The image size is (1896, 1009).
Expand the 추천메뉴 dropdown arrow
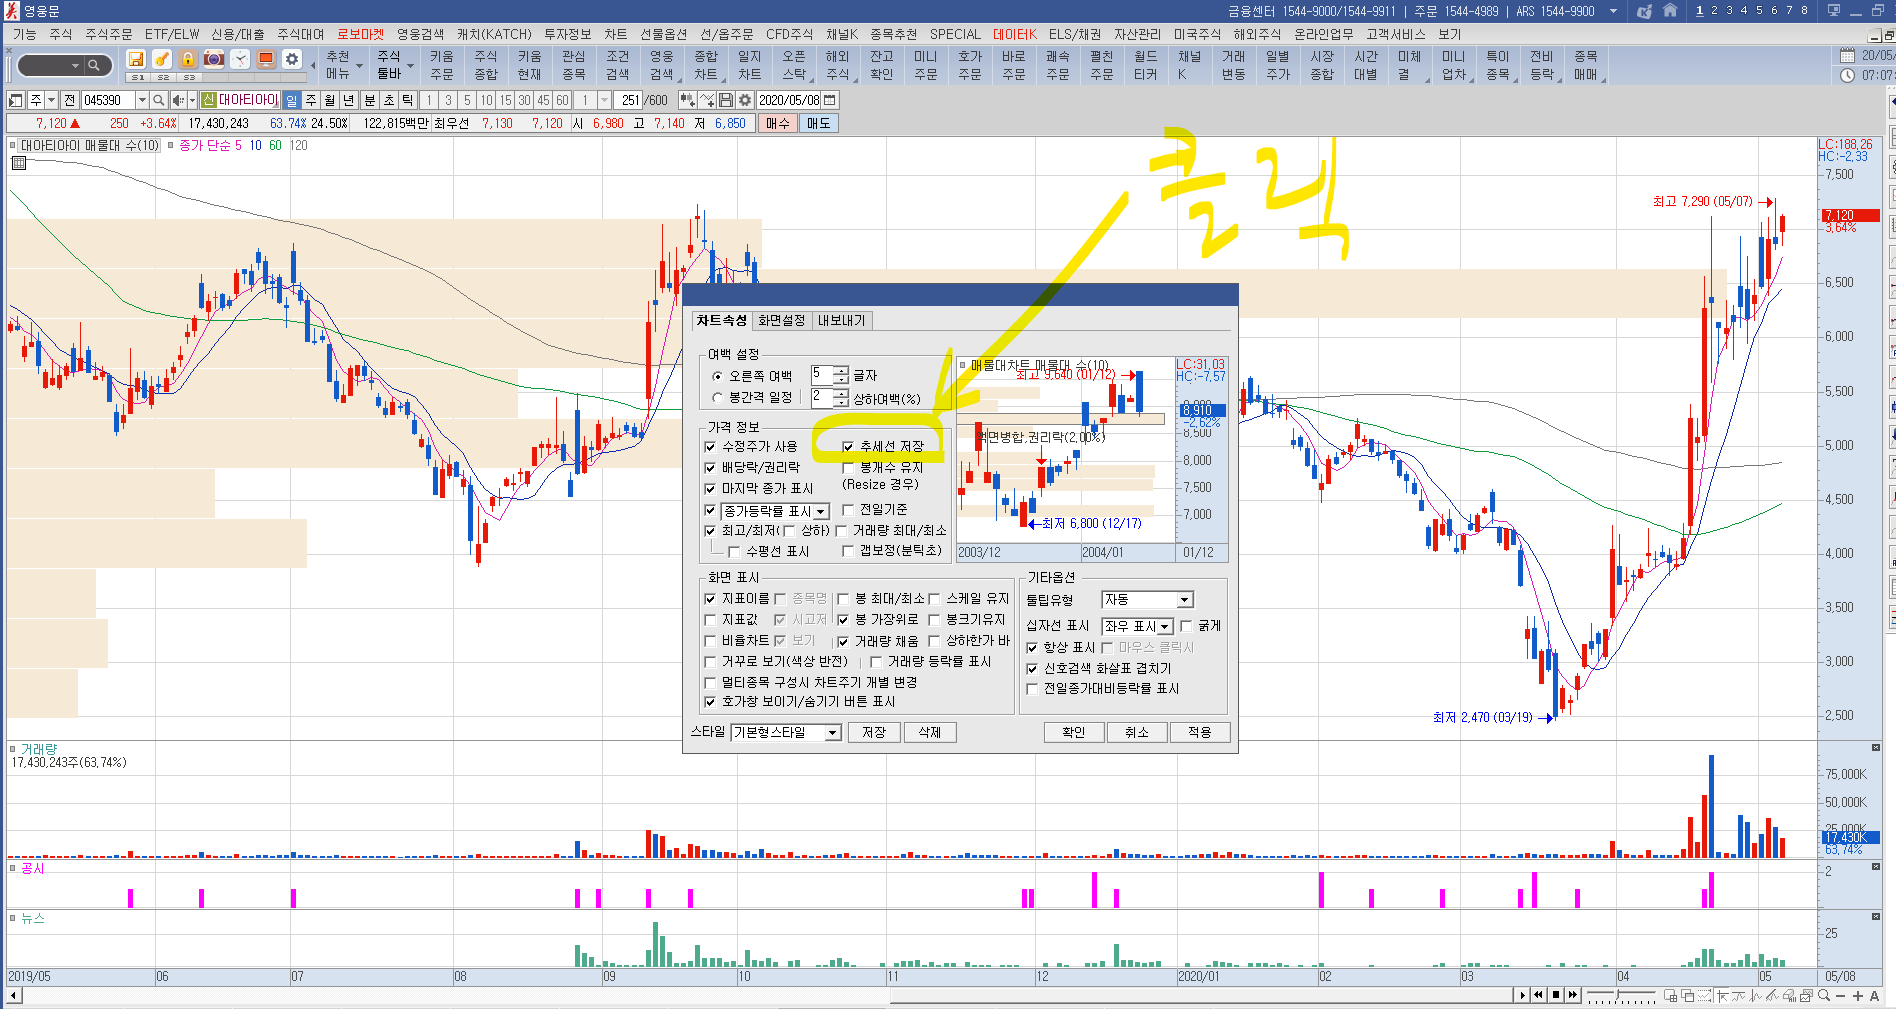point(359,66)
